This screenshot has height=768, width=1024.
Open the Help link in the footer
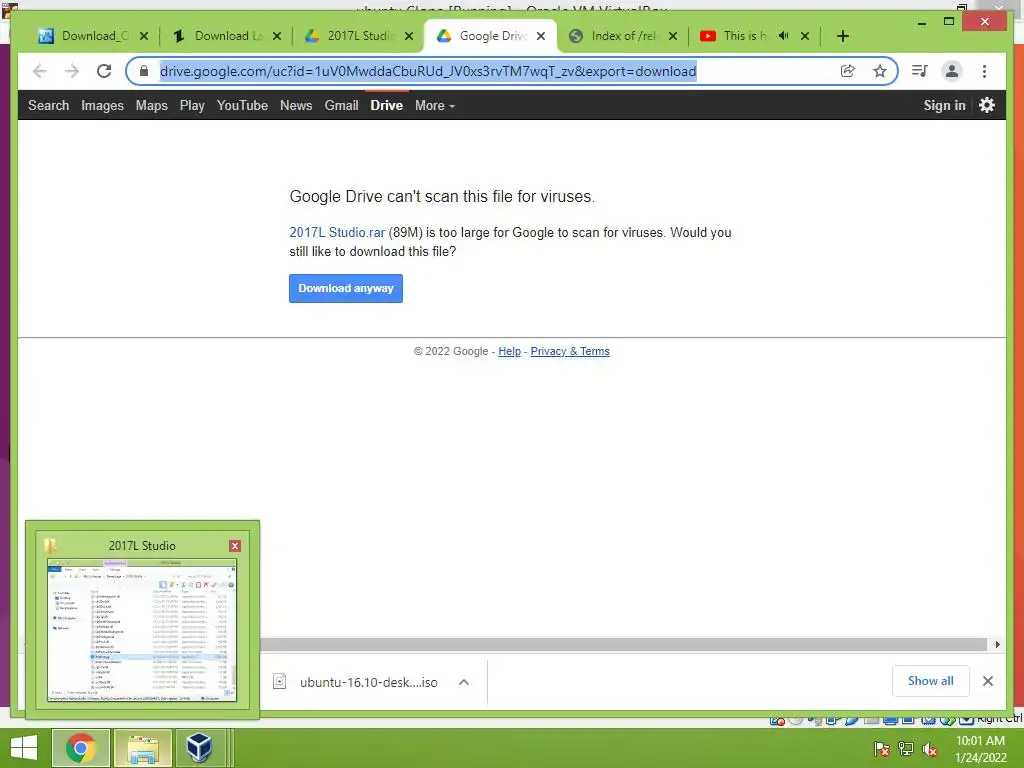coord(509,351)
